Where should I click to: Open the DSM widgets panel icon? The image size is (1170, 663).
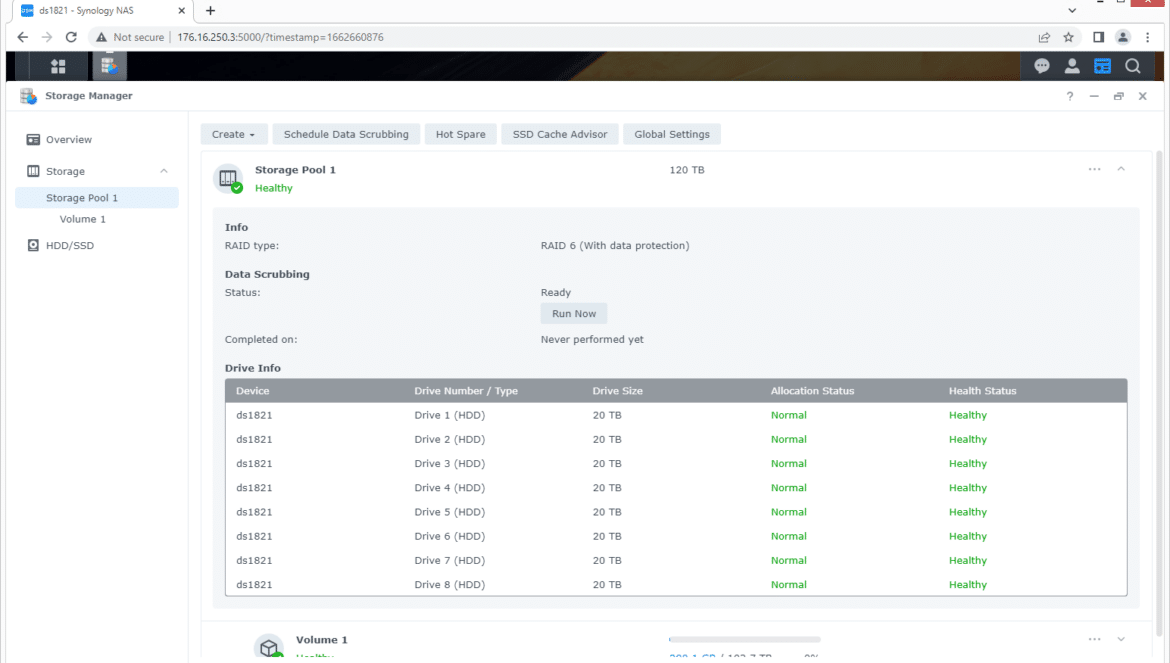[1102, 66]
